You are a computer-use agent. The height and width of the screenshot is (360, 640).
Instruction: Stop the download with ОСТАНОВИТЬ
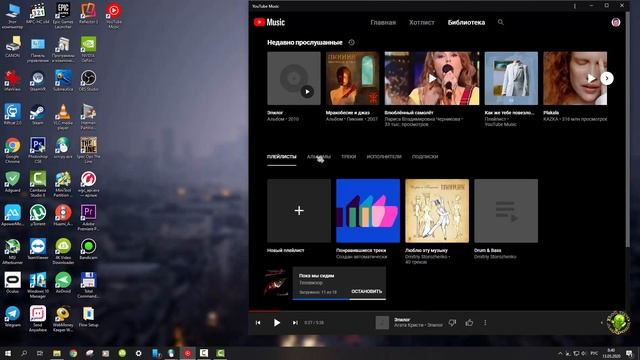coord(367,291)
